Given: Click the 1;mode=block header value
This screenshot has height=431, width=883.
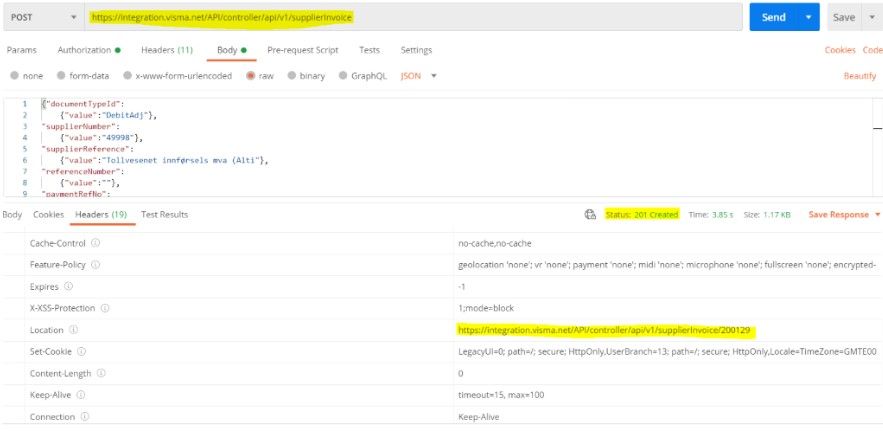Looking at the screenshot, I should [x=486, y=308].
